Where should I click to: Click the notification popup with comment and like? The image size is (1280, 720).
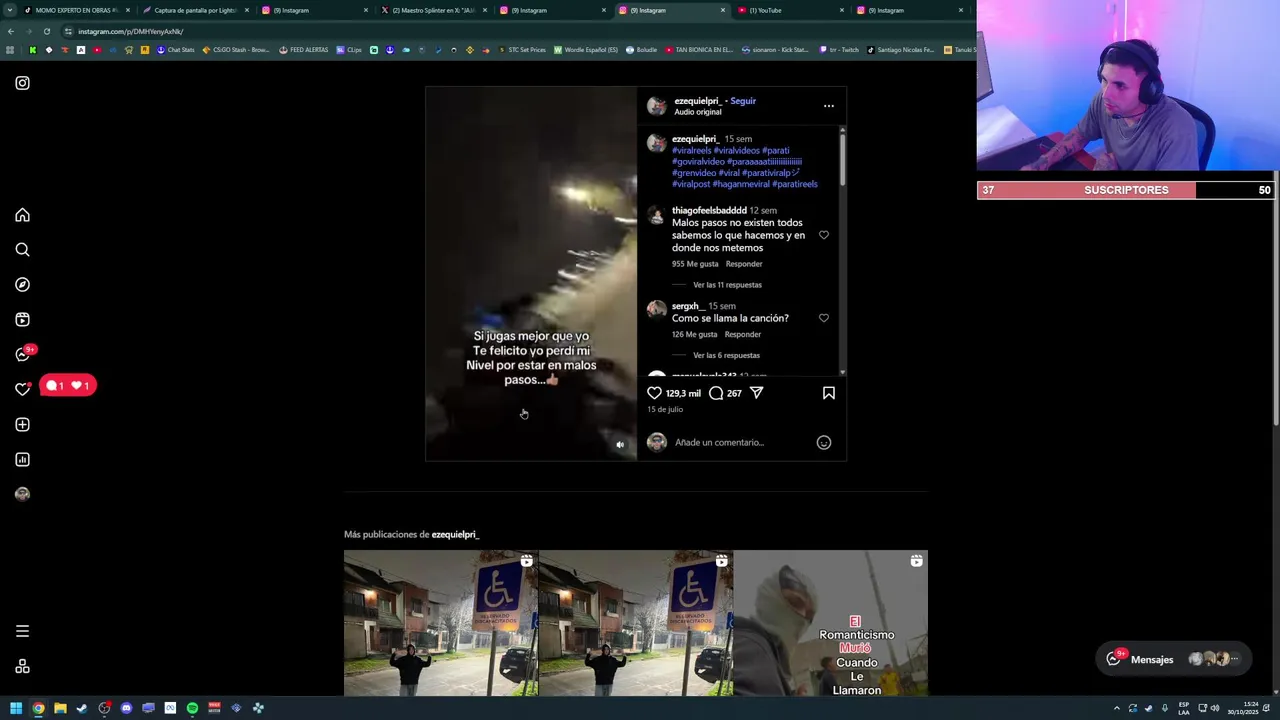(x=68, y=385)
